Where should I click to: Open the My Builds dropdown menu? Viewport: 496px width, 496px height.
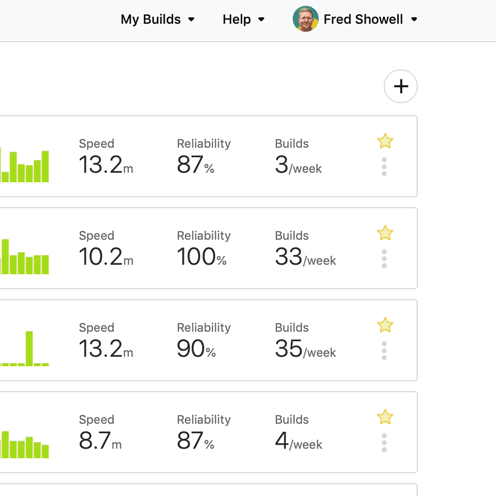point(157,19)
